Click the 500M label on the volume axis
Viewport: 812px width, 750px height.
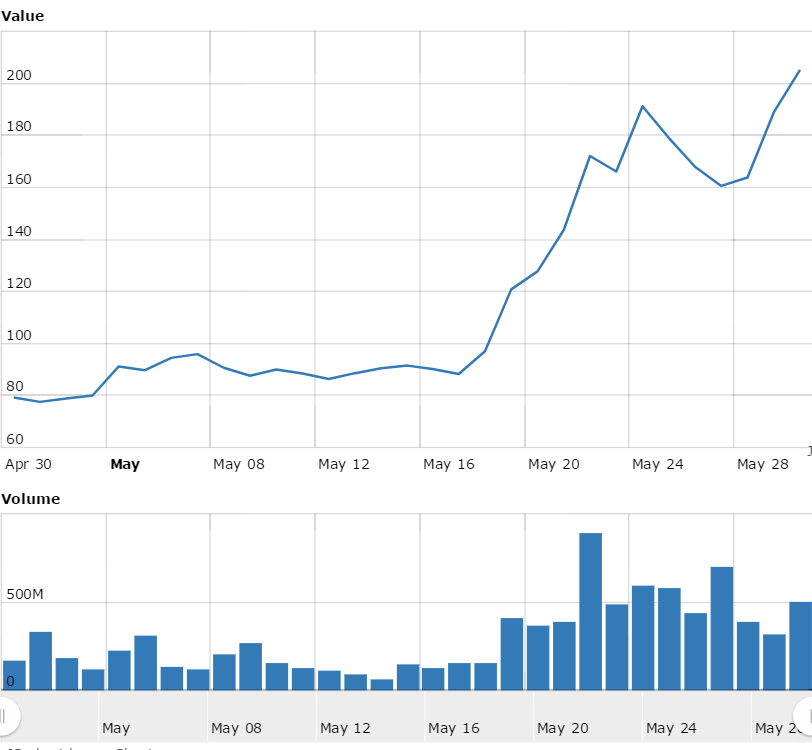(25, 595)
